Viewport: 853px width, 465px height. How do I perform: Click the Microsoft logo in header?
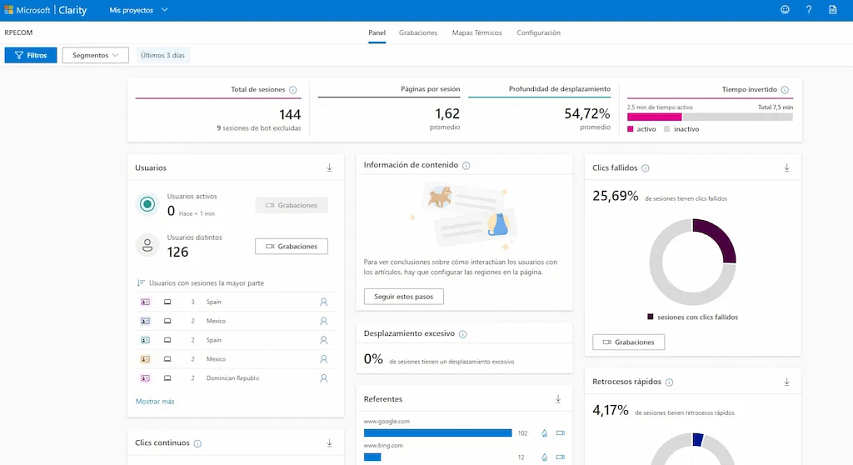pyautogui.click(x=9, y=10)
